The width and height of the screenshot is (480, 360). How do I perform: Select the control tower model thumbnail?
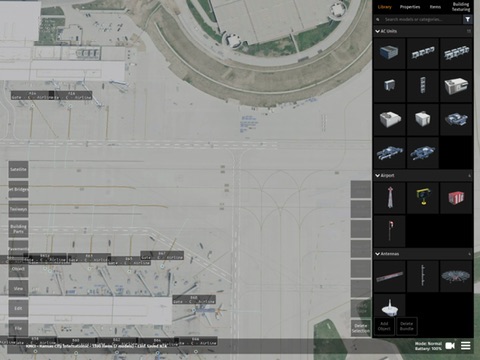389,198
